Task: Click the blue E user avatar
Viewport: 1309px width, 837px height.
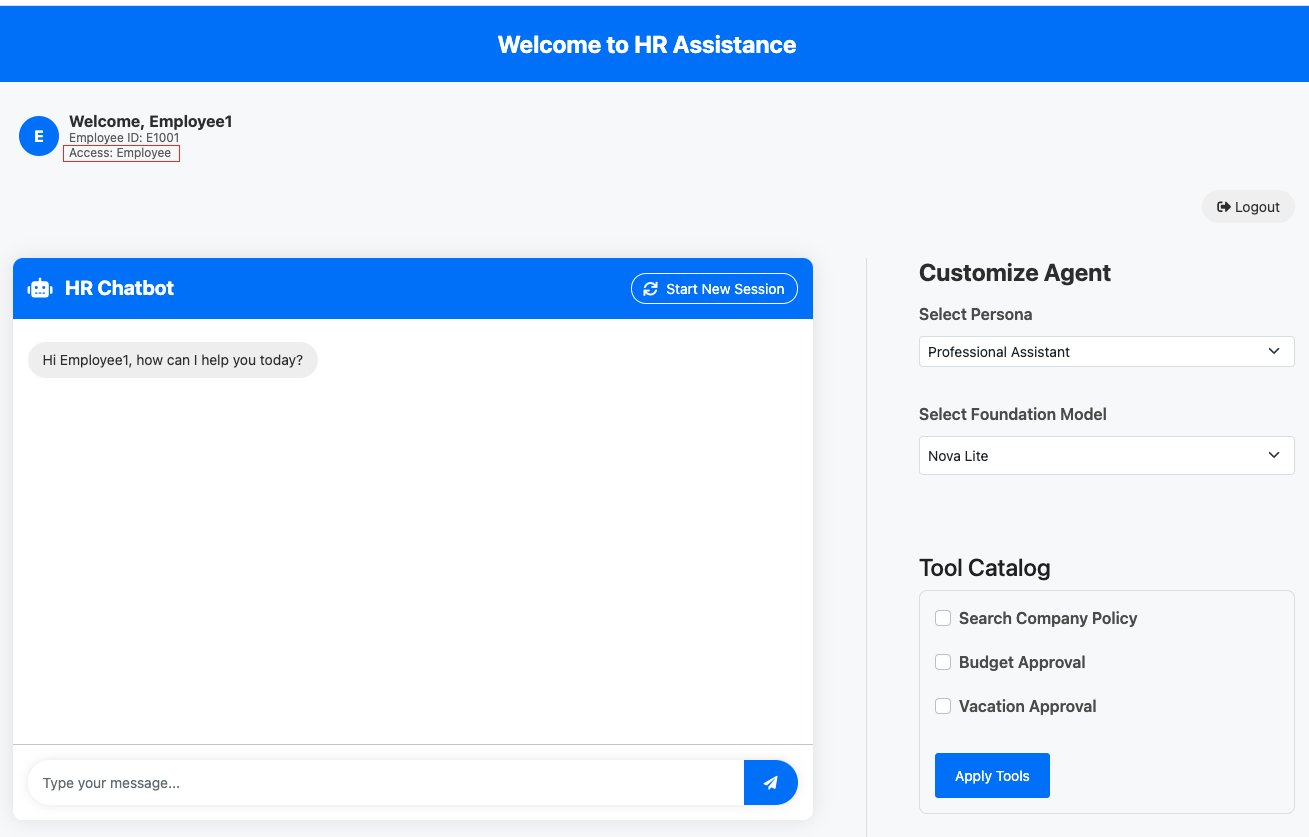Action: click(39, 136)
